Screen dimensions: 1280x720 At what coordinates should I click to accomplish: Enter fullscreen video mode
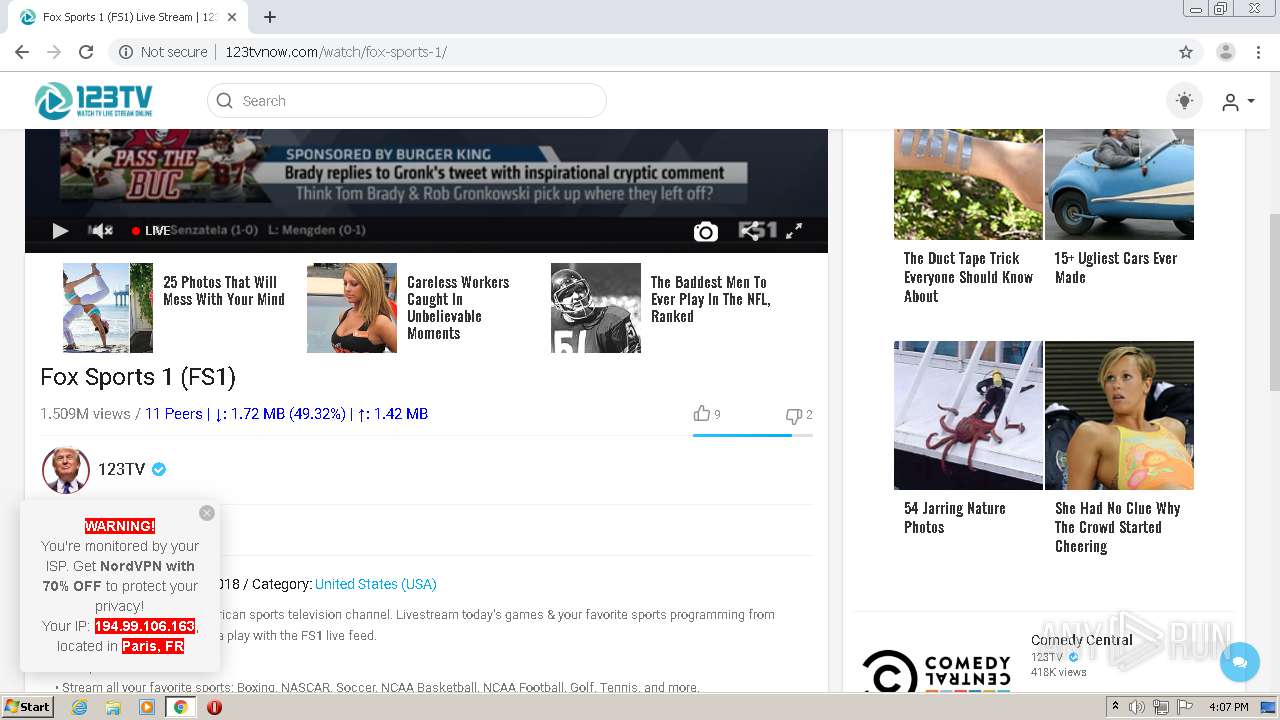794,231
